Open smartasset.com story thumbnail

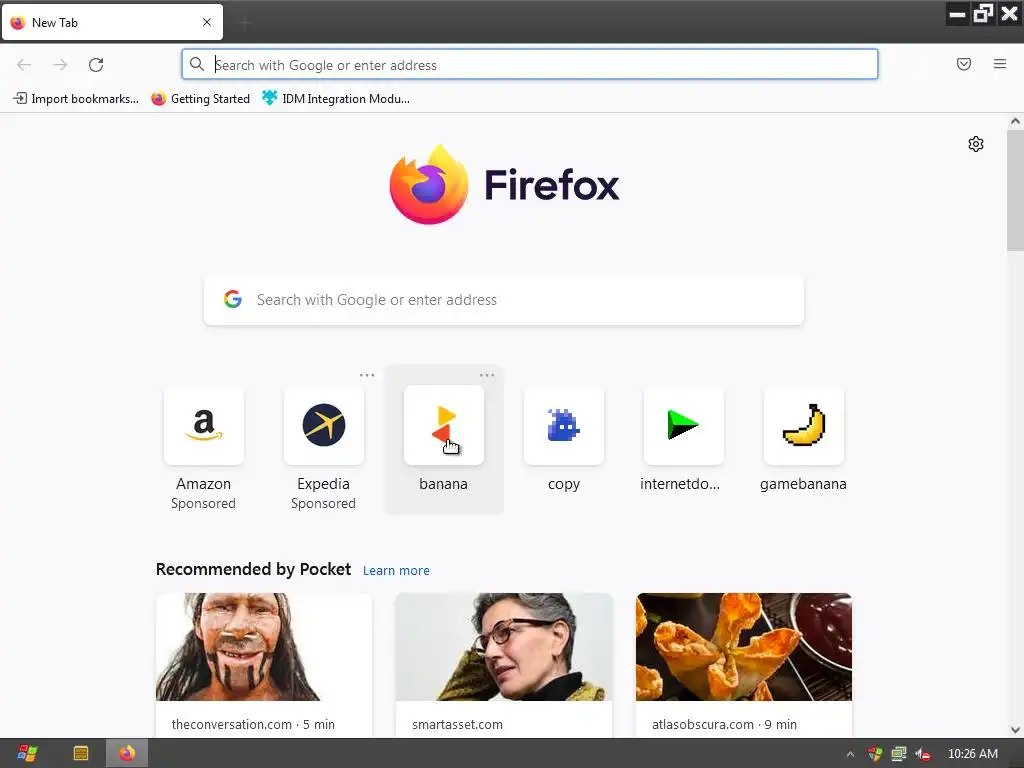pos(504,647)
